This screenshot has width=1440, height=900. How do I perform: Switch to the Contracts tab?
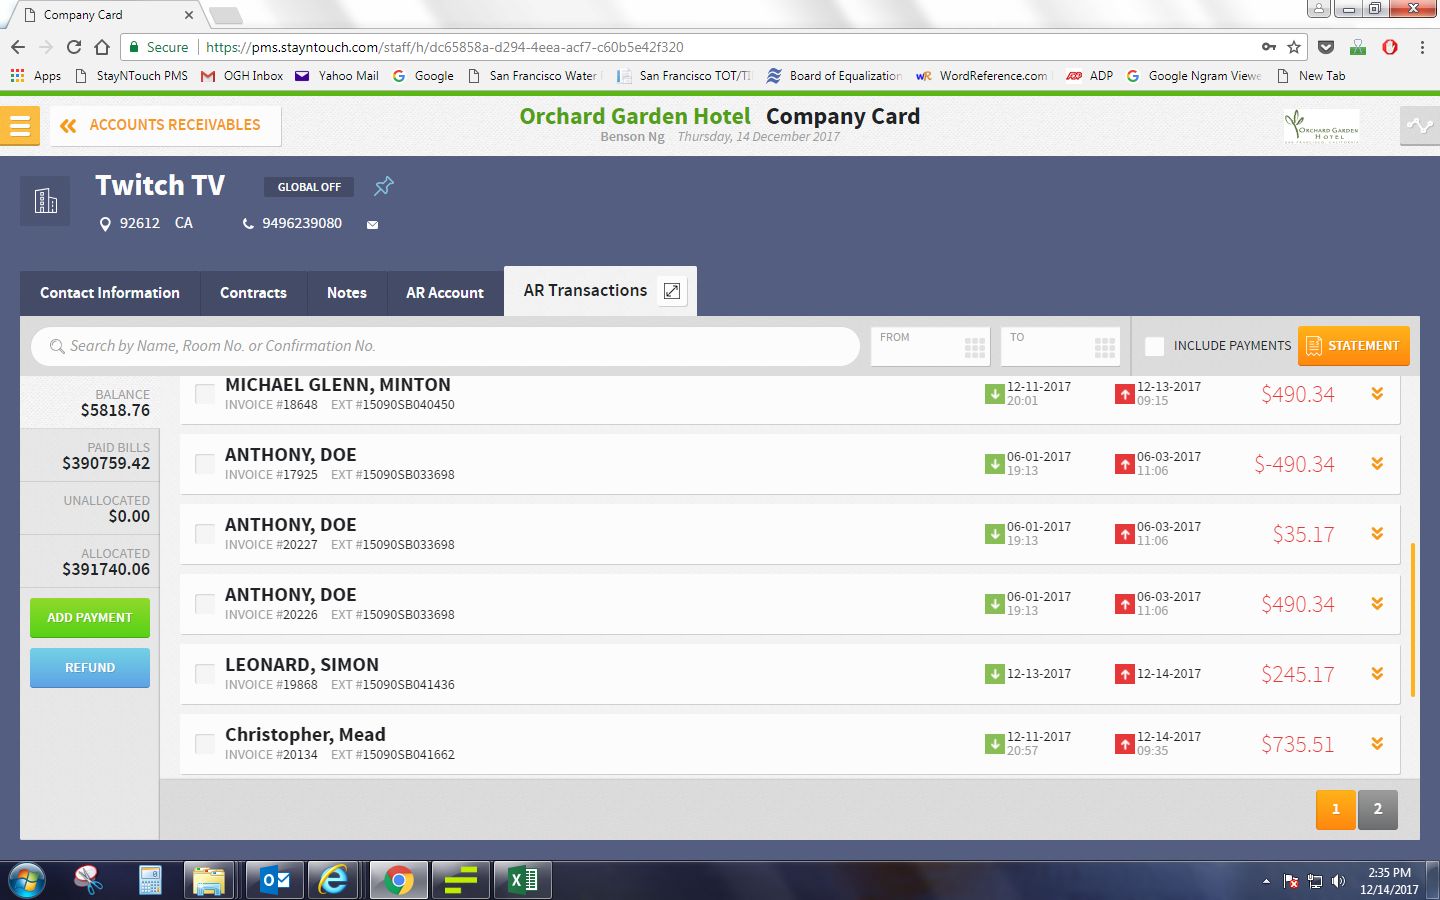coord(253,293)
